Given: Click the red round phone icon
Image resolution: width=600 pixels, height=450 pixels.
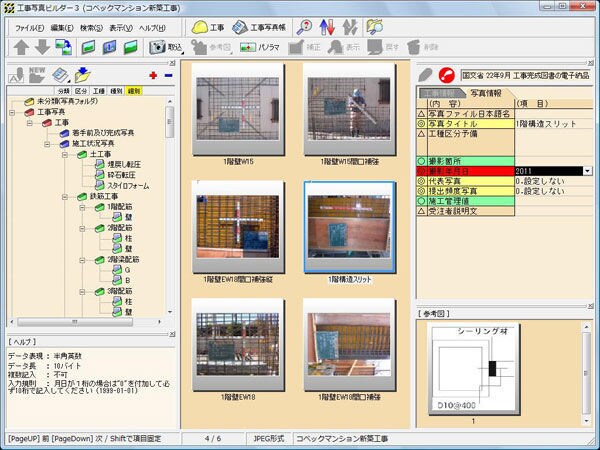Looking at the screenshot, I should click(x=447, y=75).
